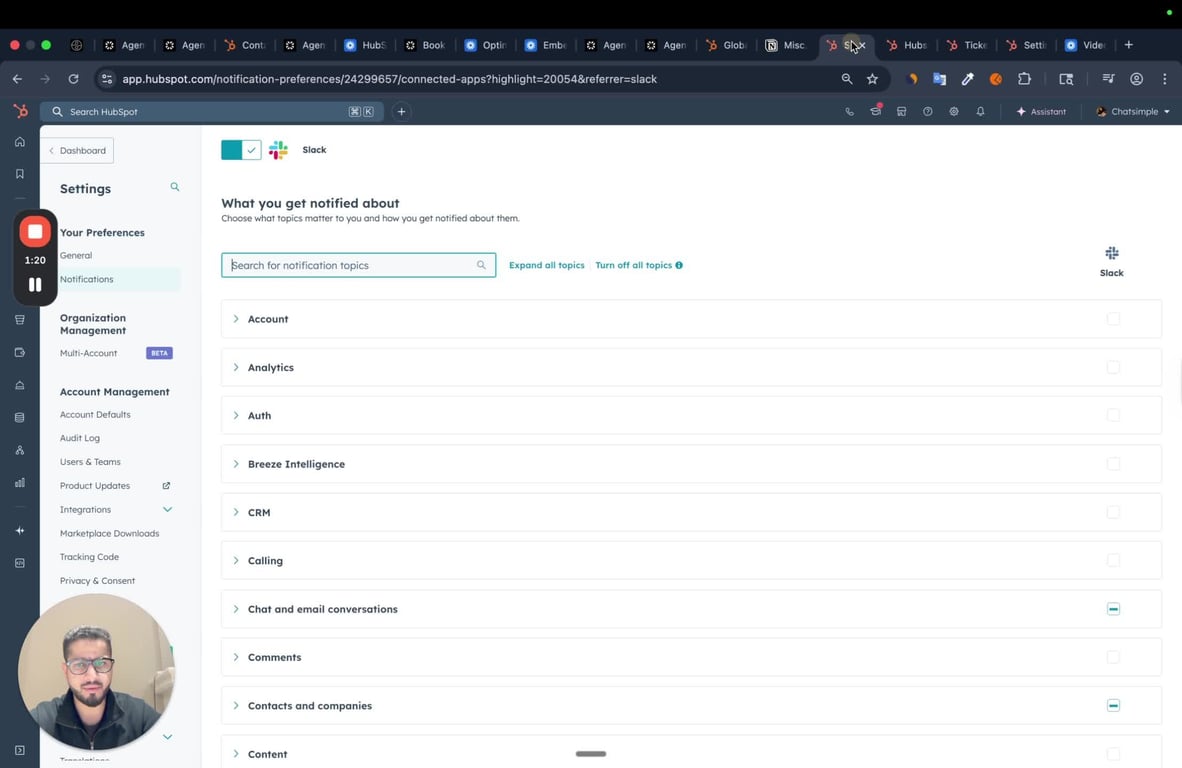Click the plus icon beside HubSpot search

402,112
